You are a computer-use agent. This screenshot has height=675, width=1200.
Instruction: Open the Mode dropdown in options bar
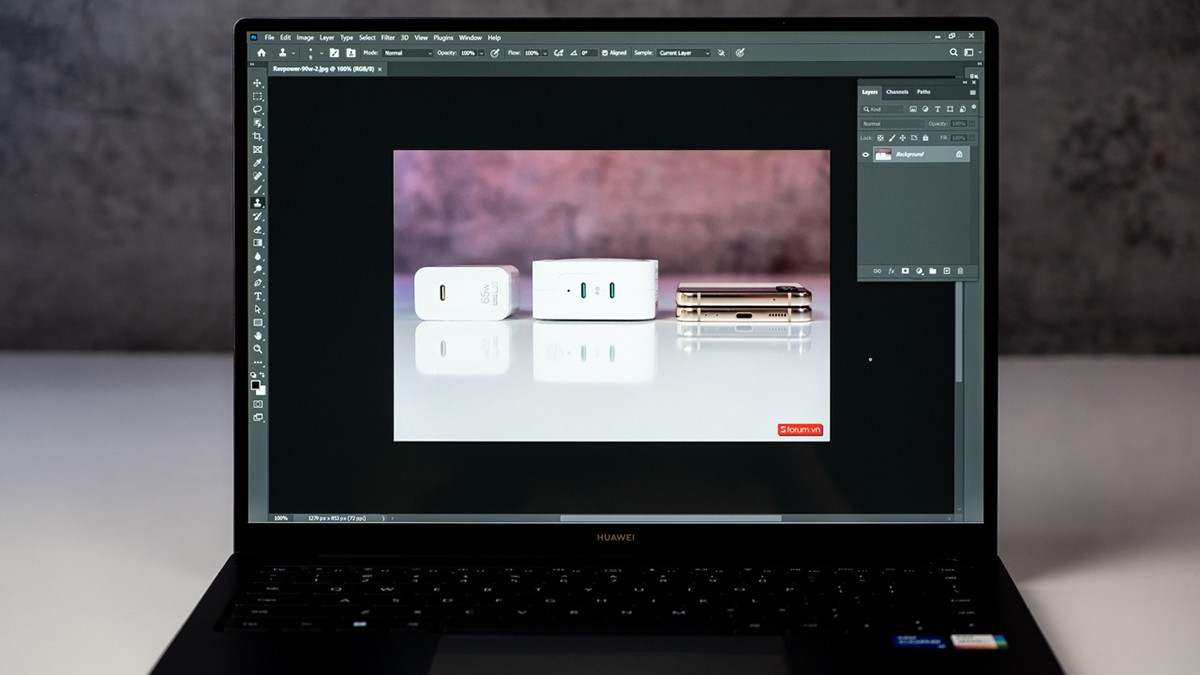click(408, 53)
